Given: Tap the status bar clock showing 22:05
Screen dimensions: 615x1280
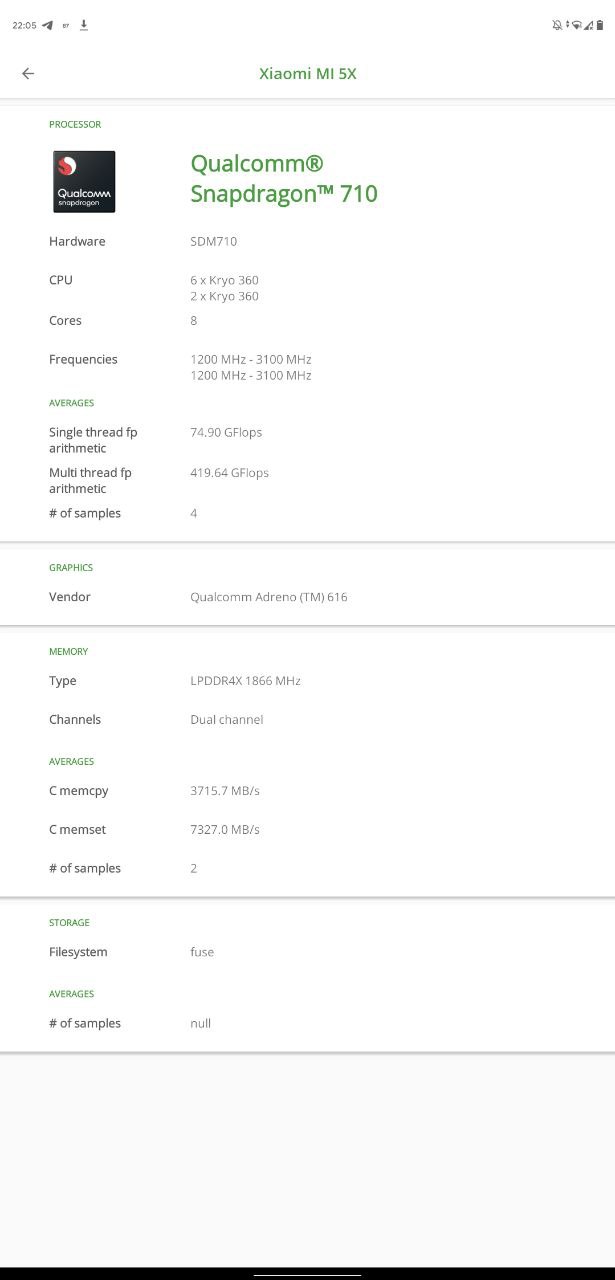Looking at the screenshot, I should point(24,25).
